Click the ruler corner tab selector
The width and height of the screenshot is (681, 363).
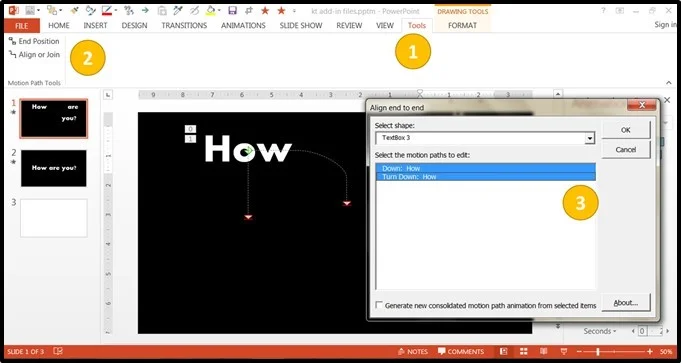(108, 94)
